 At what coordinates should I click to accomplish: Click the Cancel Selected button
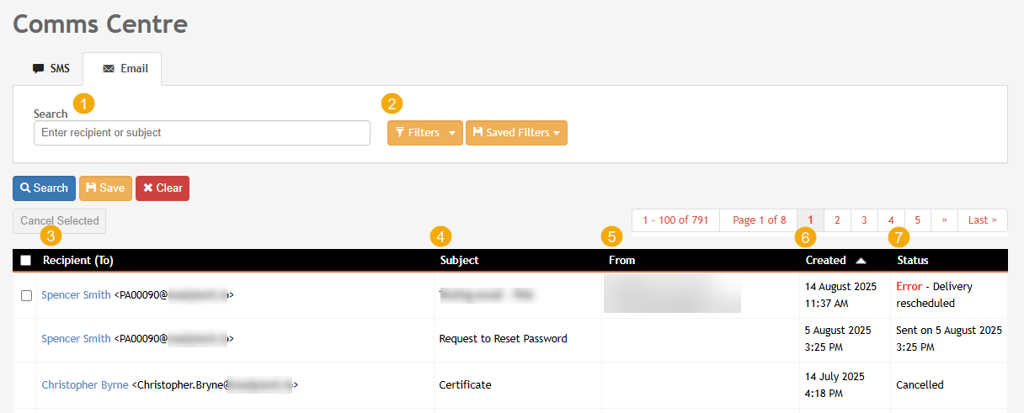59,221
